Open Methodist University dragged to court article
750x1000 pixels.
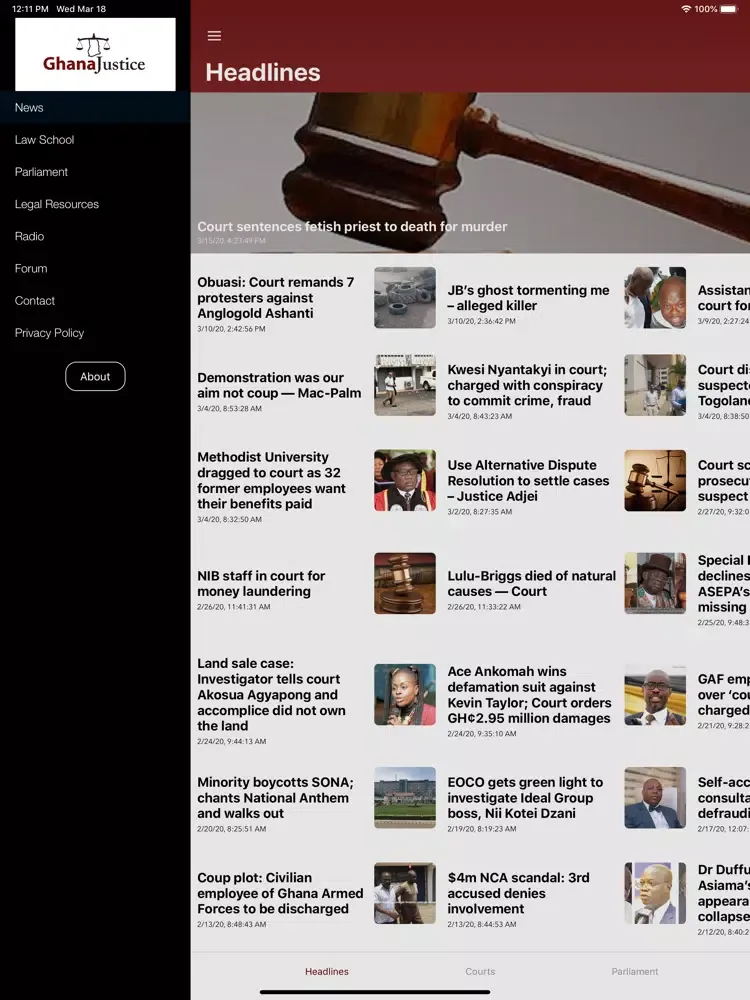coord(272,480)
